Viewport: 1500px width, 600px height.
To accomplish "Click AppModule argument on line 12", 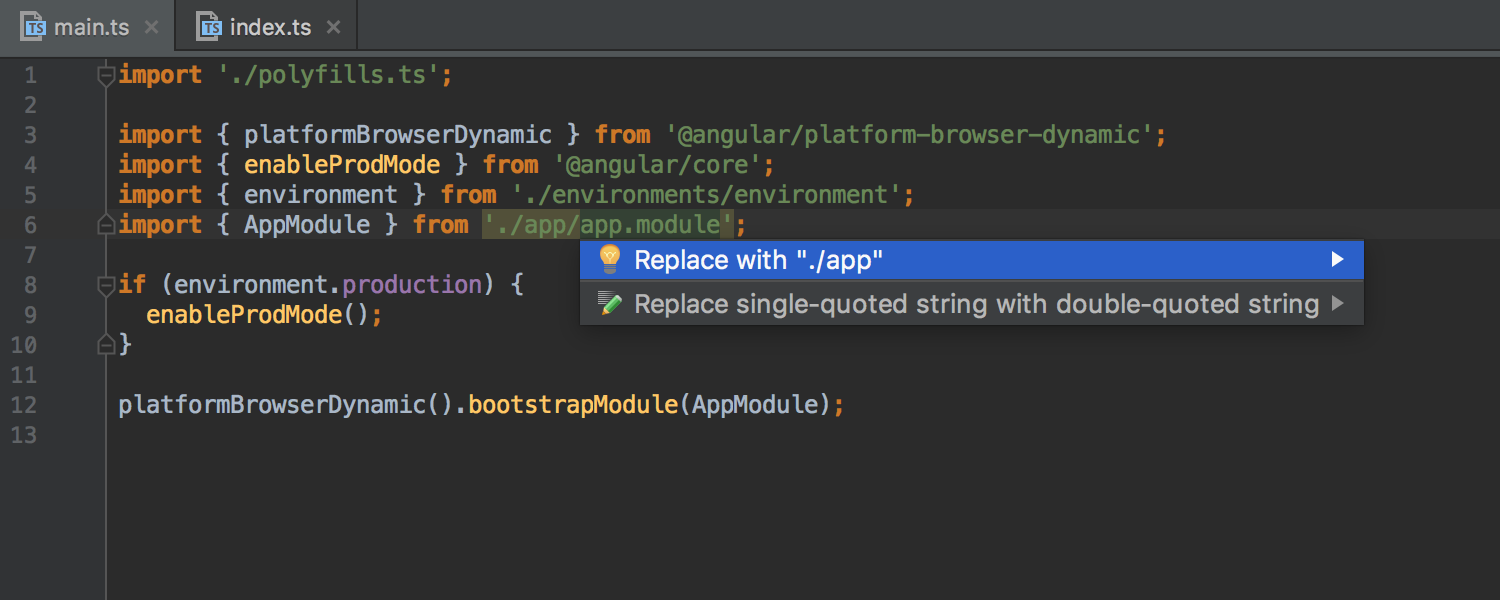I will [x=755, y=405].
